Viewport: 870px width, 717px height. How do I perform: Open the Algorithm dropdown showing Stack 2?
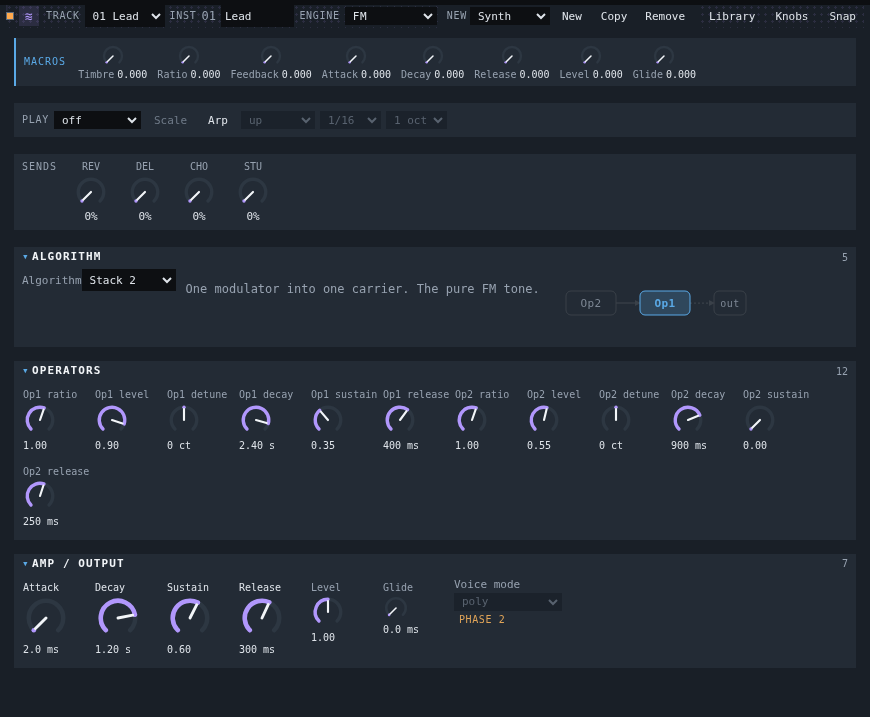click(x=129, y=280)
